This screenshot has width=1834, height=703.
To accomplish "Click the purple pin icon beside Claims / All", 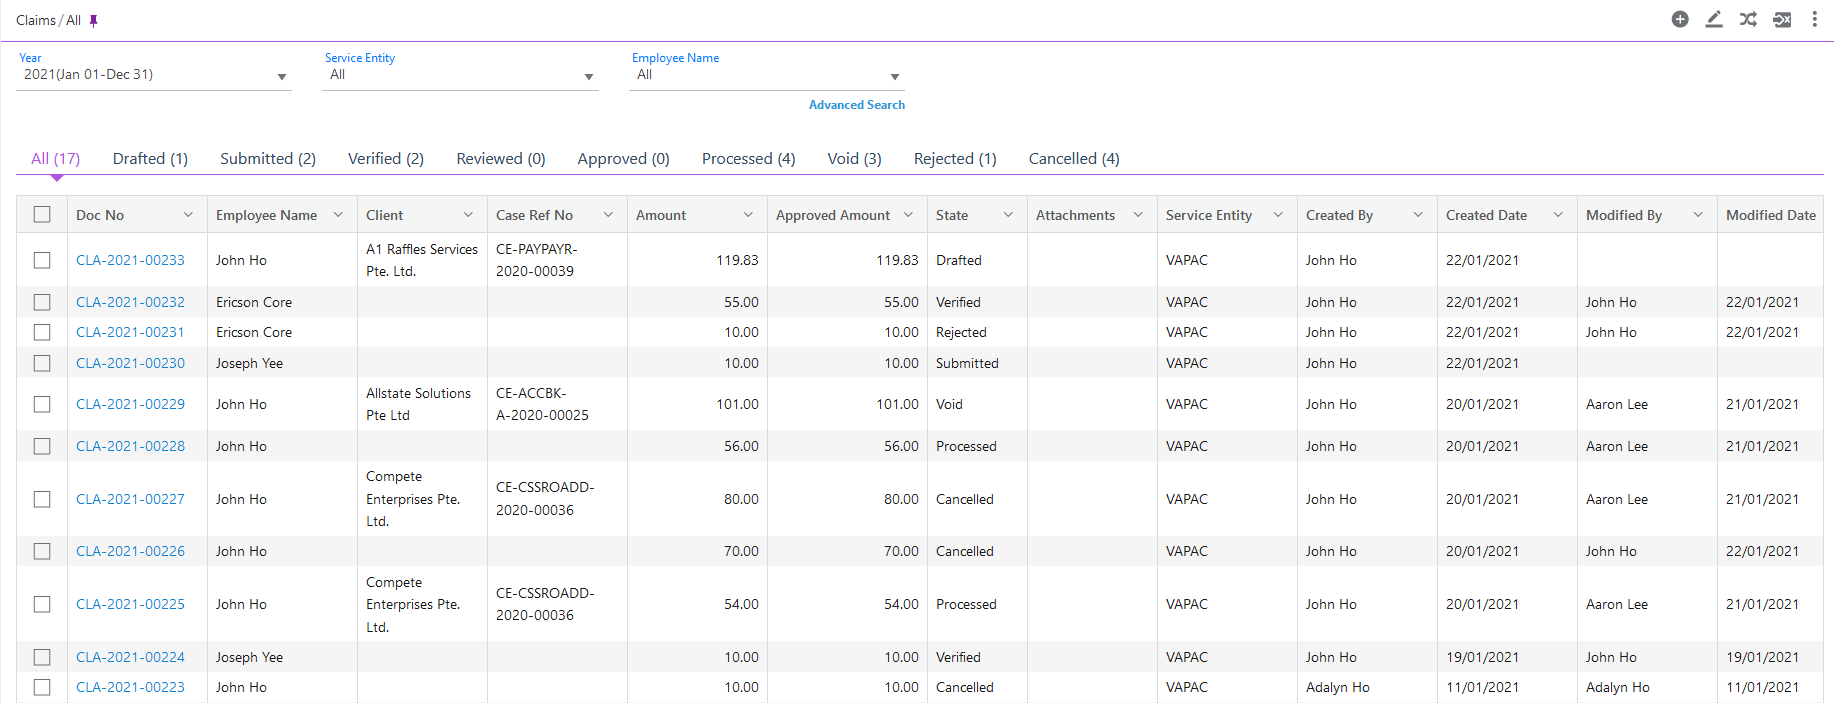I will [94, 21].
